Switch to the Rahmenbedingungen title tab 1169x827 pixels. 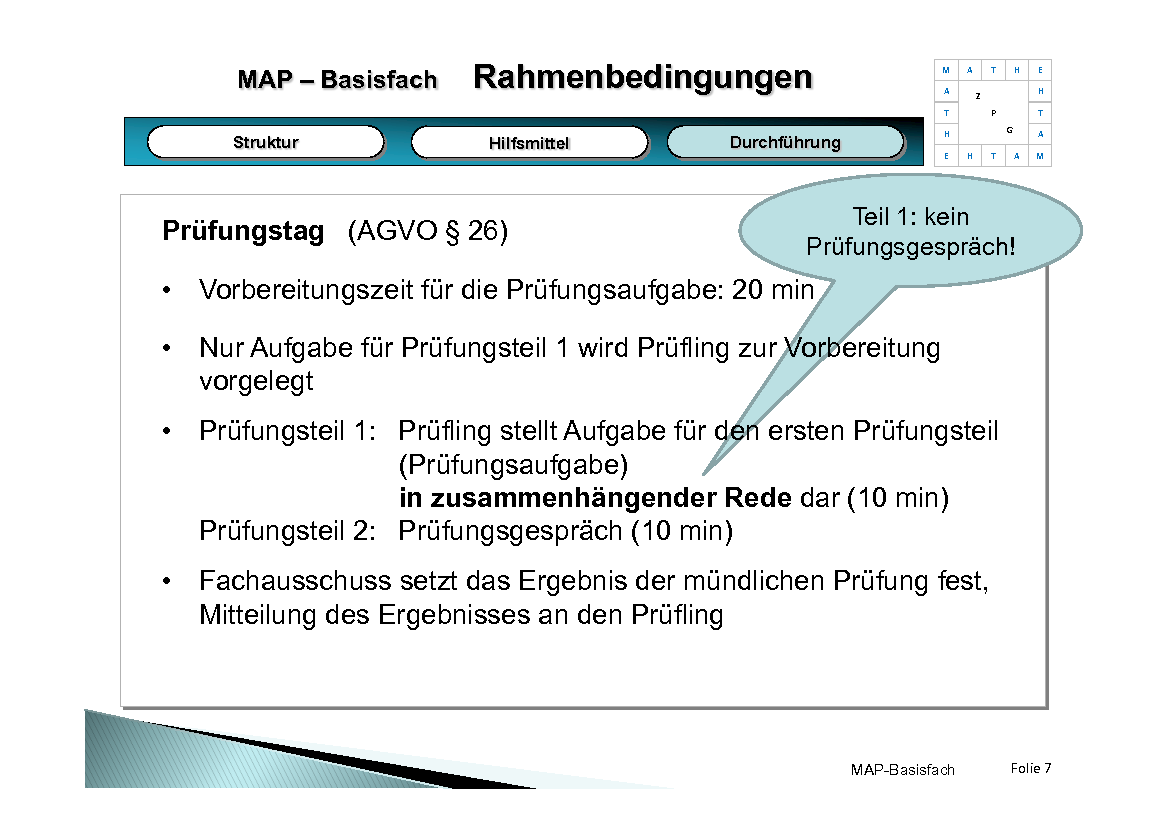(644, 75)
